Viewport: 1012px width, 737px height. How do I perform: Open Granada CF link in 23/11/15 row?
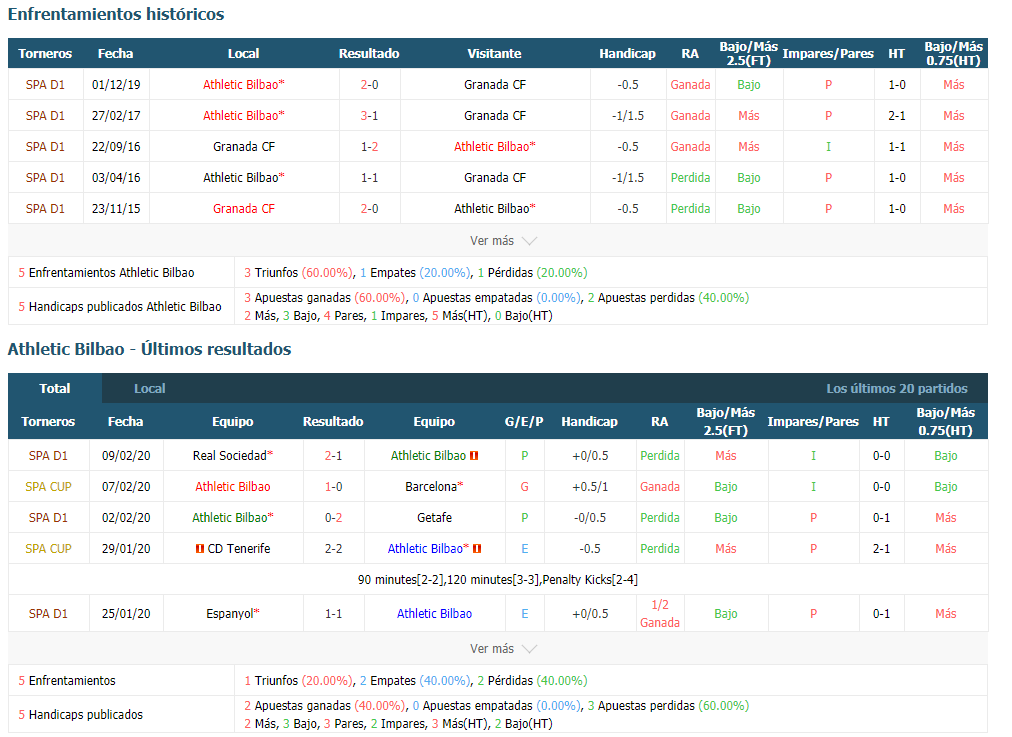pyautogui.click(x=244, y=208)
